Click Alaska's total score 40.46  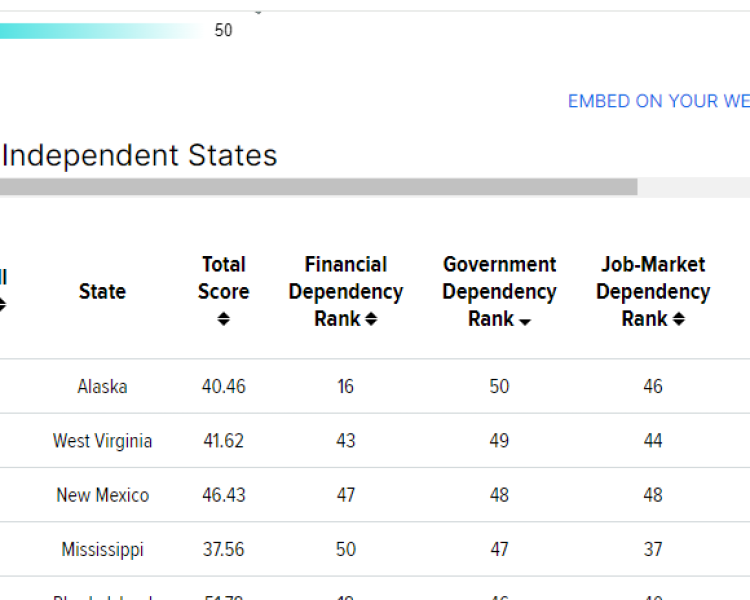tap(223, 387)
